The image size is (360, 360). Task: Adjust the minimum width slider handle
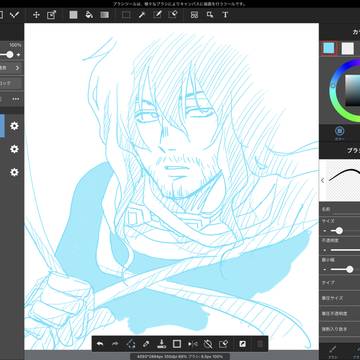coord(349,269)
